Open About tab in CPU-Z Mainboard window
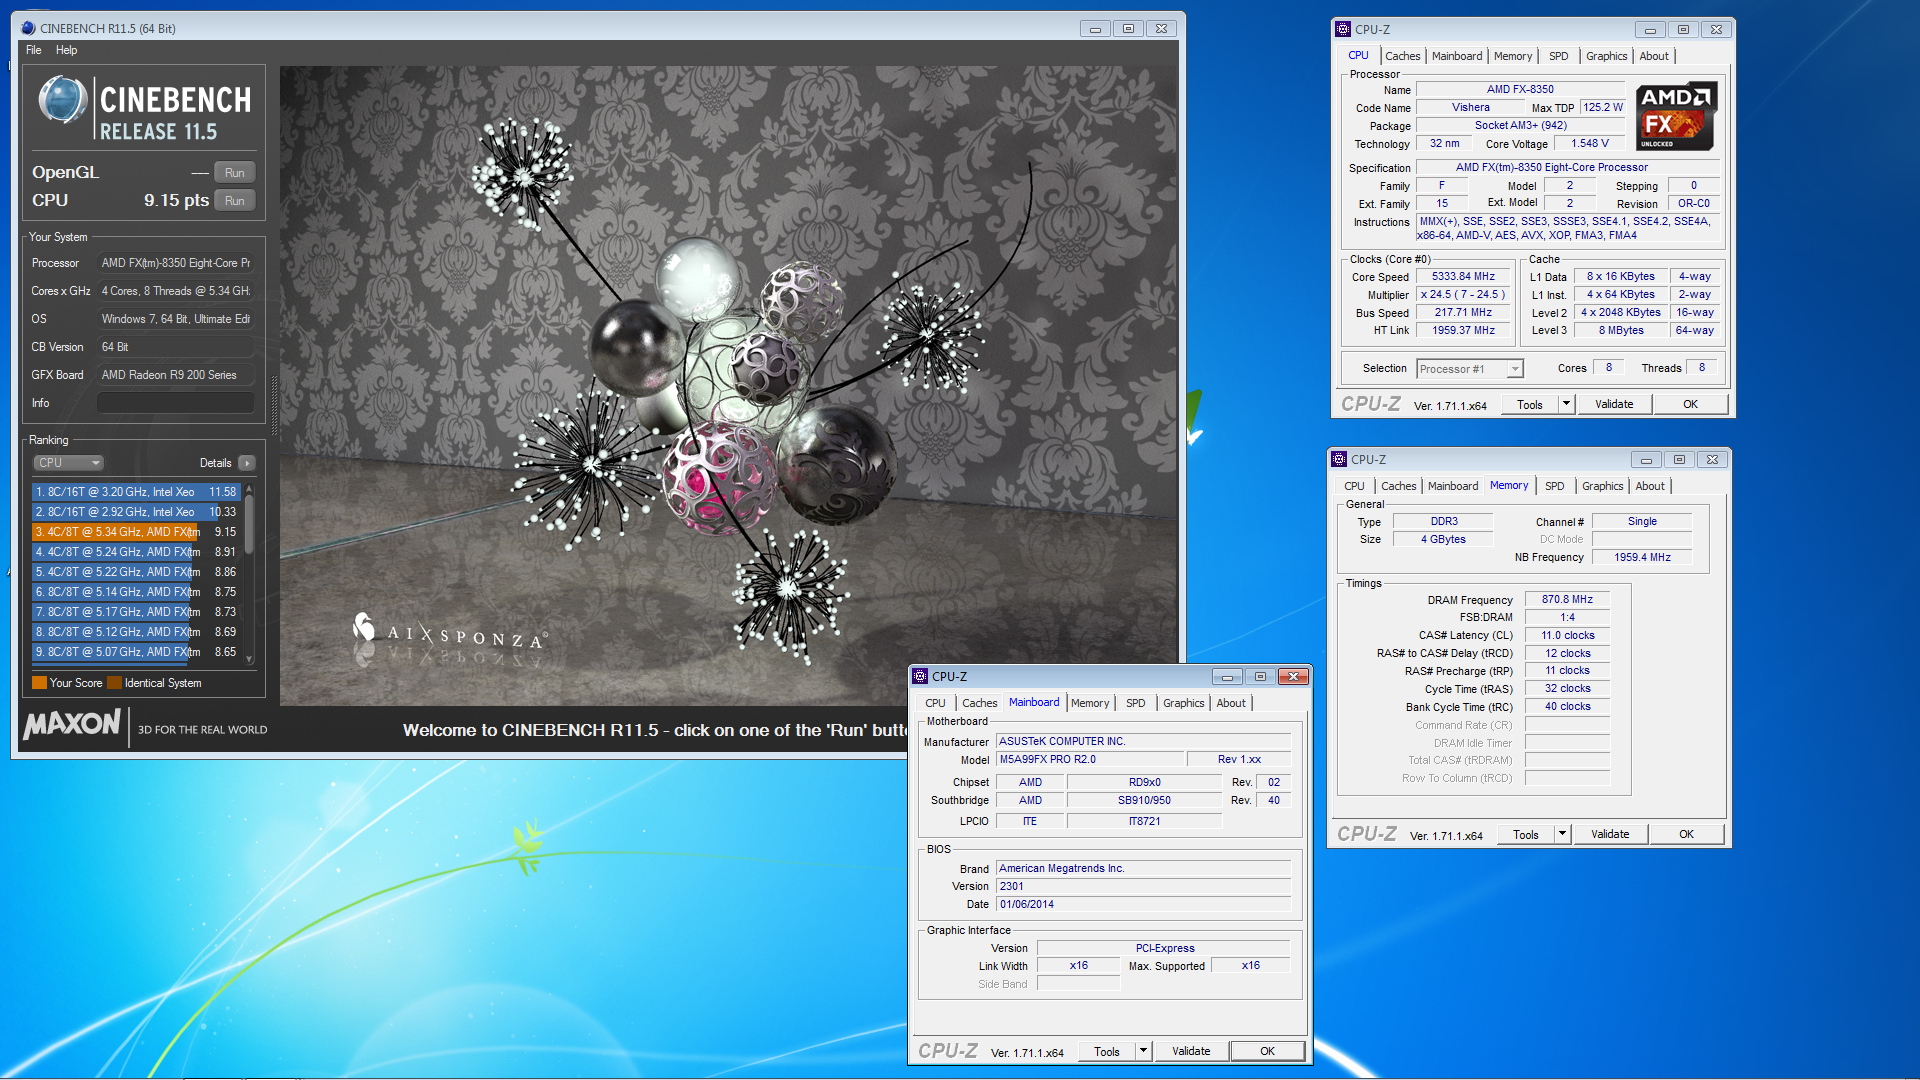This screenshot has height=1080, width=1920. tap(1231, 703)
